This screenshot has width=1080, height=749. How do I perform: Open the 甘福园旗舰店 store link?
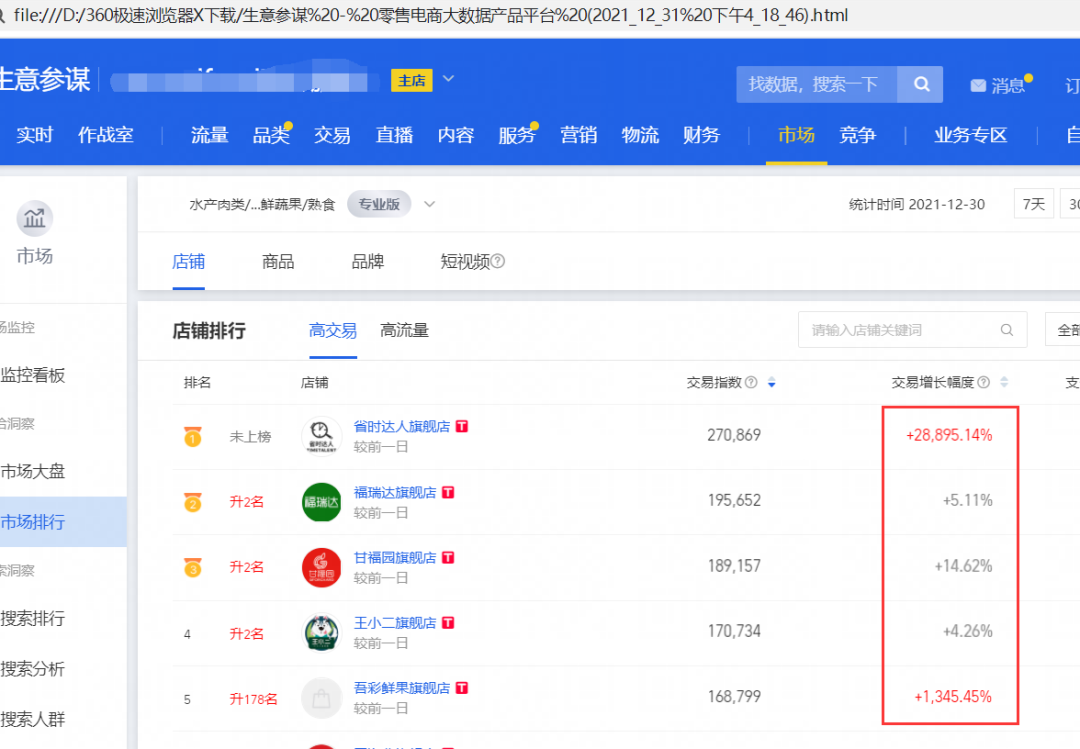tap(395, 557)
